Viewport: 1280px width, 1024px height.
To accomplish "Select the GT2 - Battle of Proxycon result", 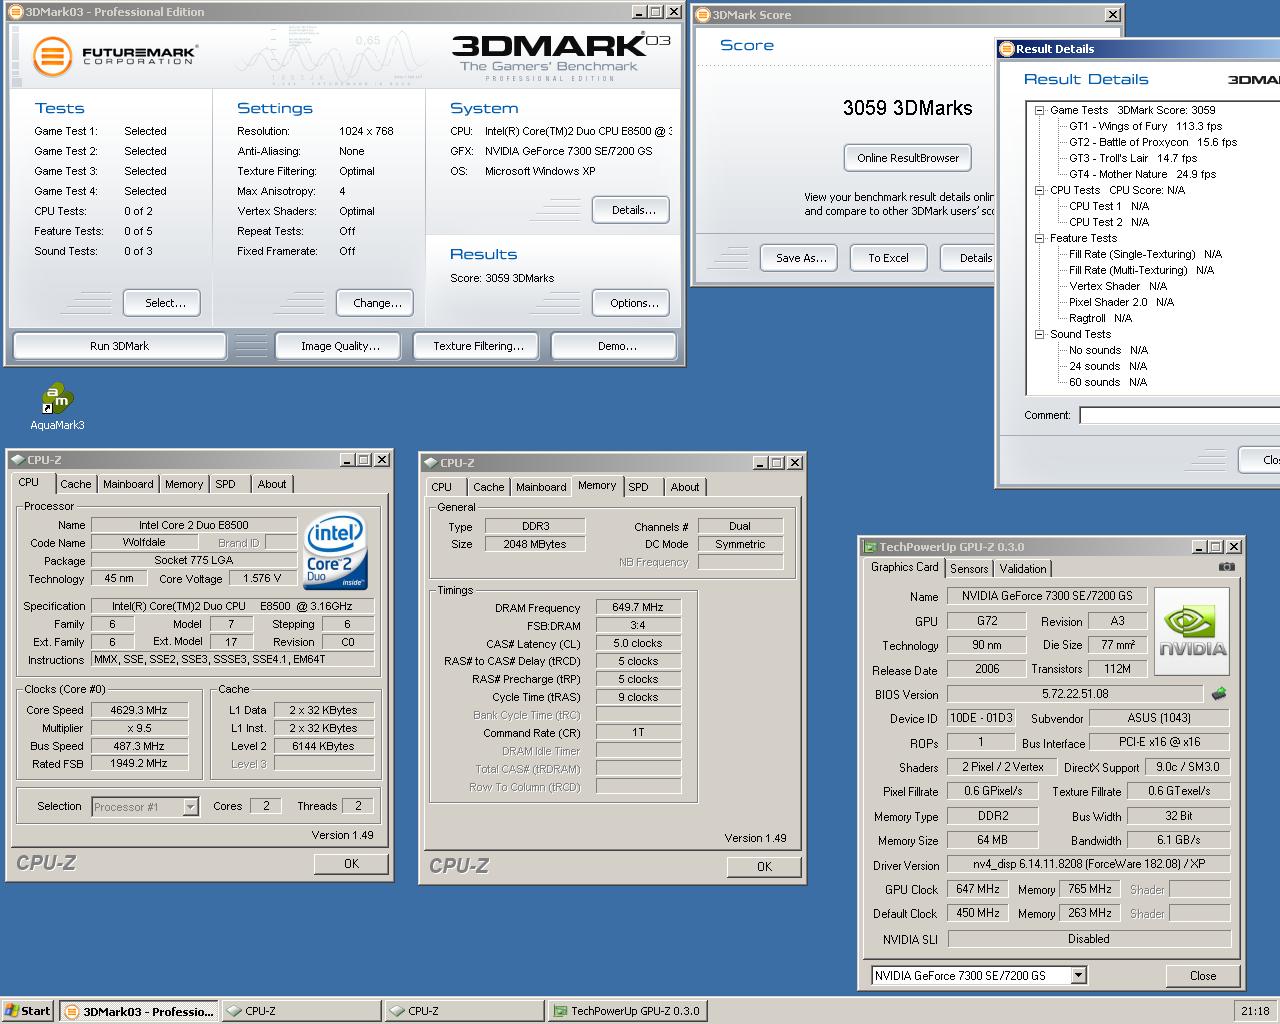I will pos(1152,142).
